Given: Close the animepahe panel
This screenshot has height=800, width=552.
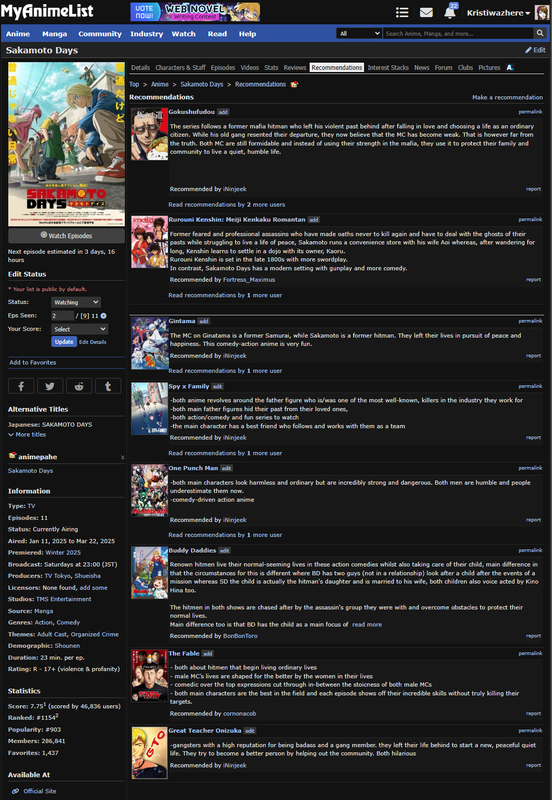Looking at the screenshot, I should (122, 457).
